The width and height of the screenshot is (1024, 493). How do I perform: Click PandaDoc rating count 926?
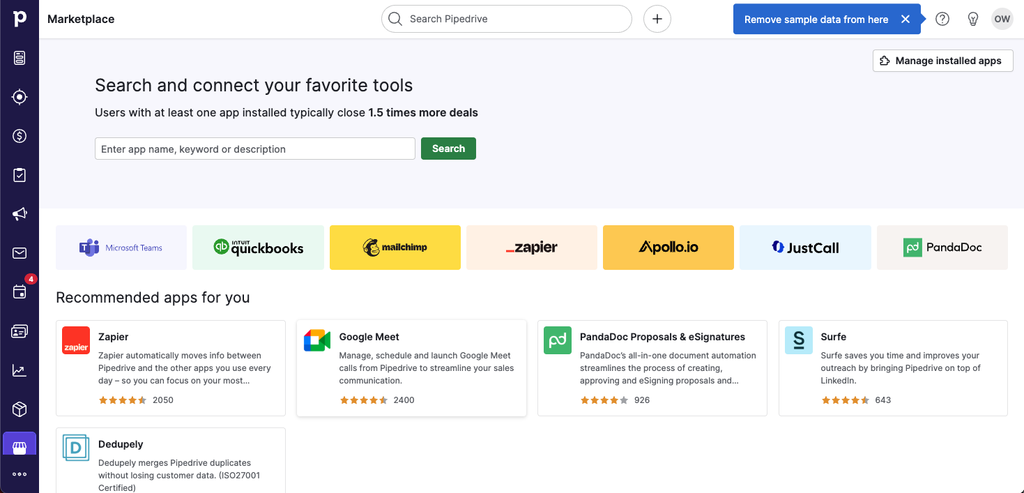pyautogui.click(x=642, y=400)
